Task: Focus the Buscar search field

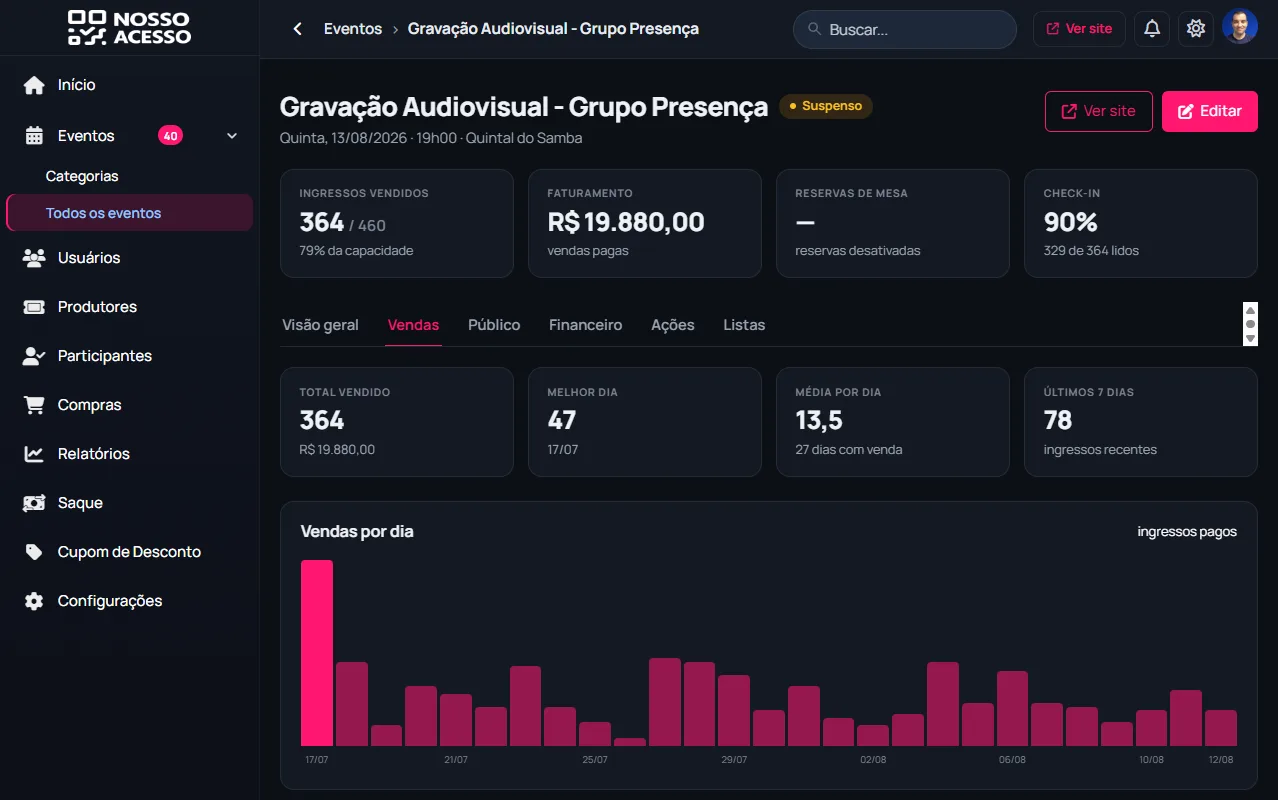Action: [905, 29]
